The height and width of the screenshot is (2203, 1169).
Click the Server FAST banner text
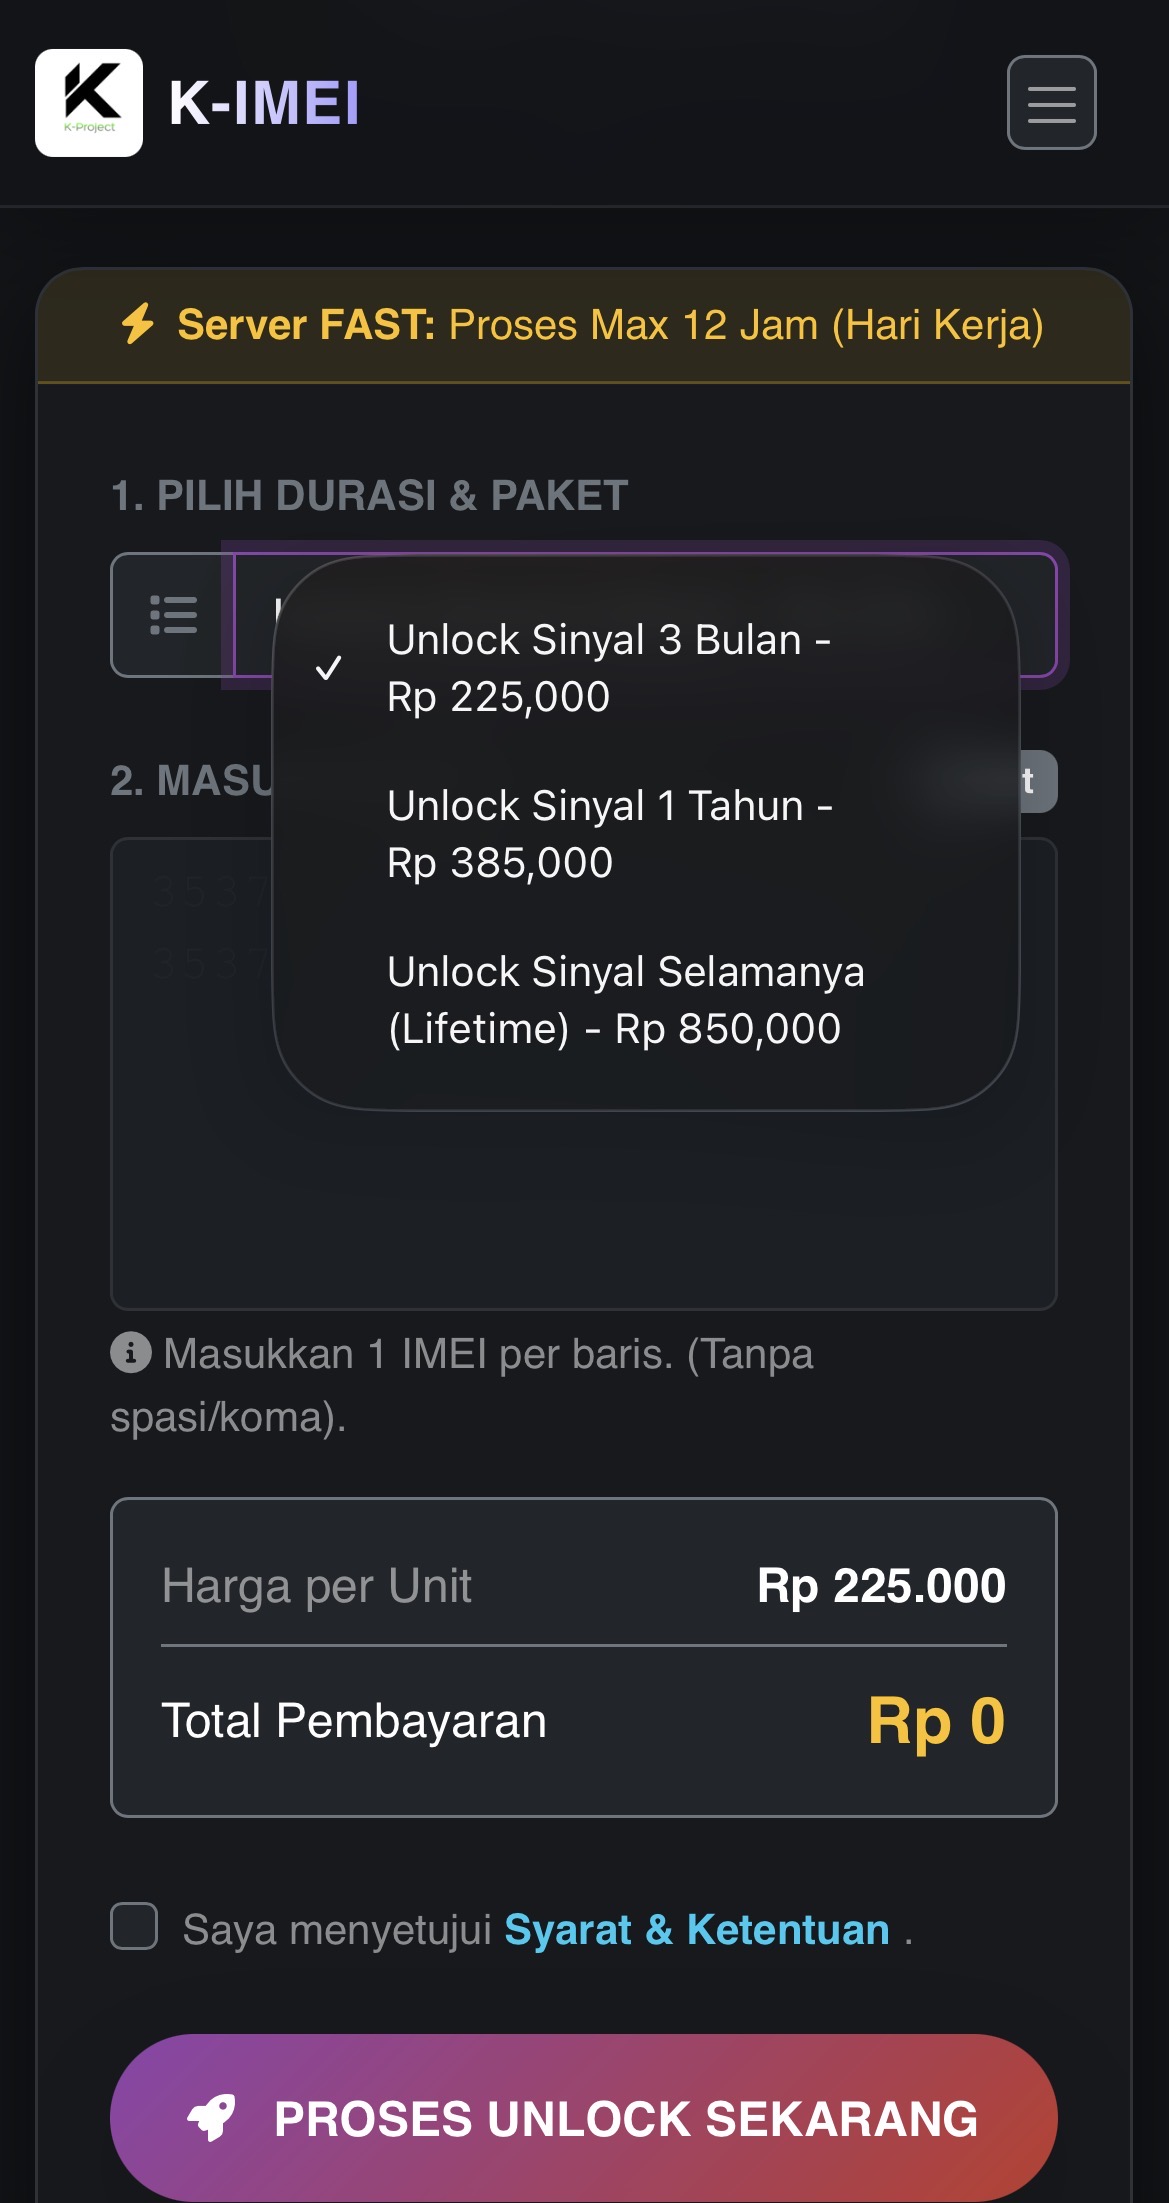pos(610,325)
